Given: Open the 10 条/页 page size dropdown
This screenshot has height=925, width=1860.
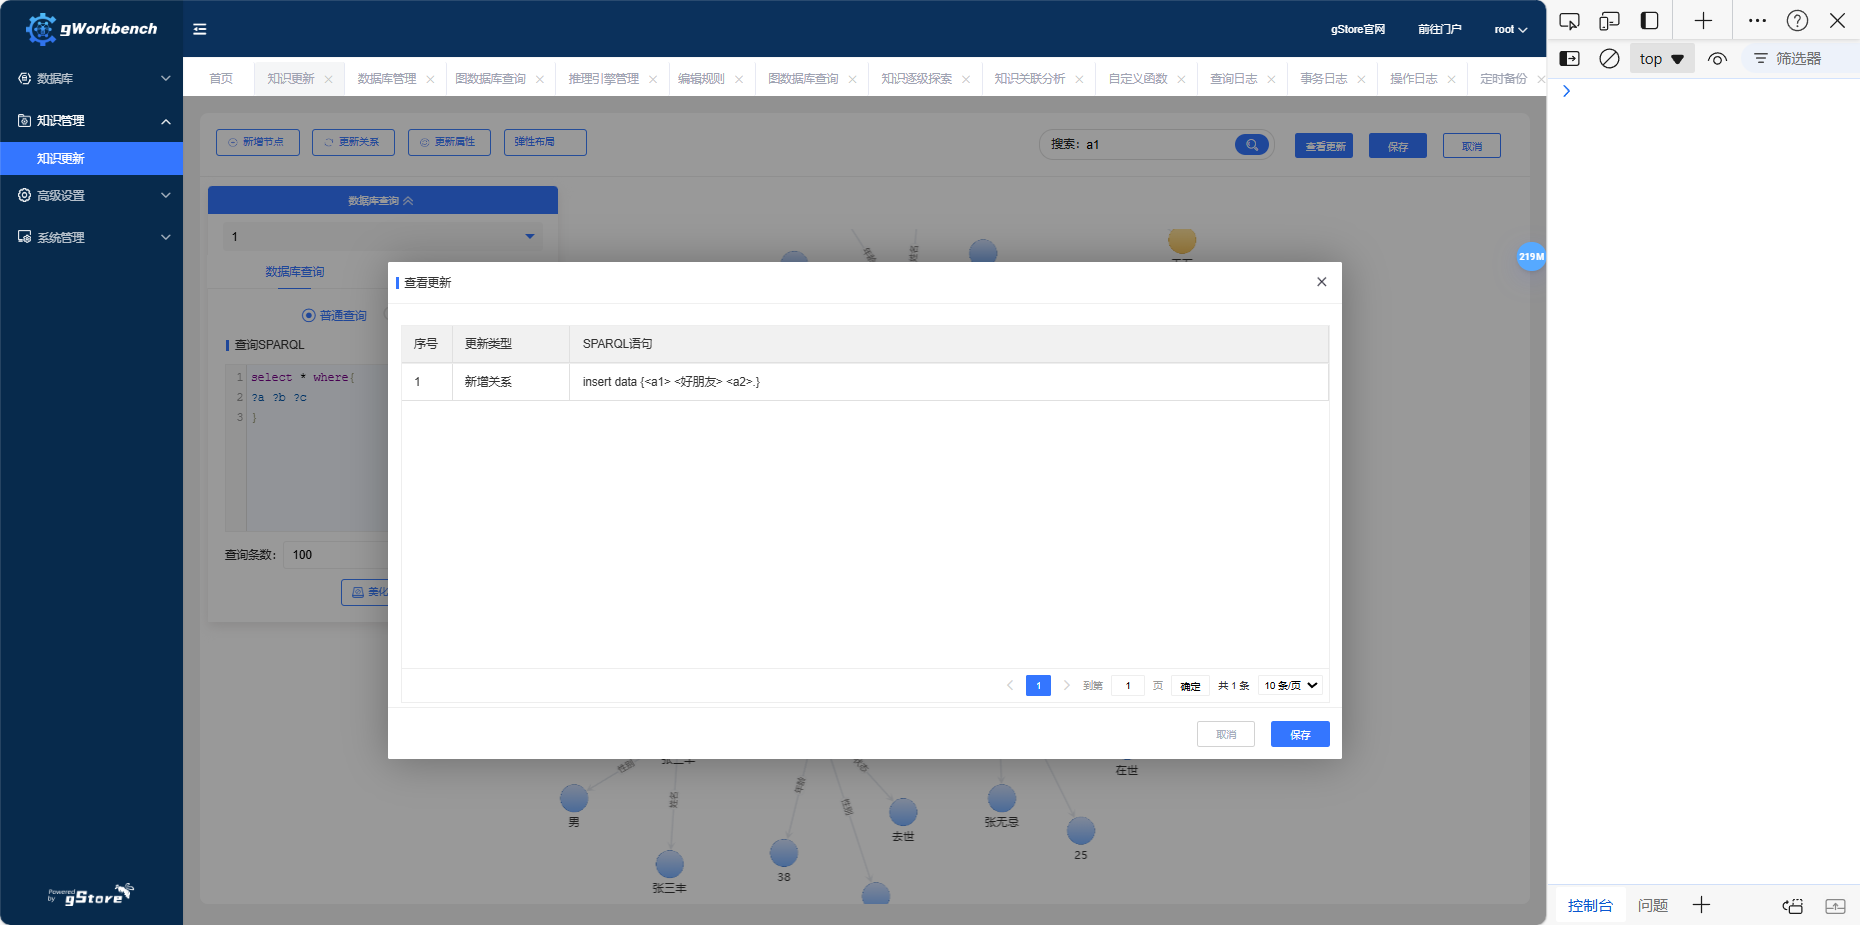Looking at the screenshot, I should 1291,686.
